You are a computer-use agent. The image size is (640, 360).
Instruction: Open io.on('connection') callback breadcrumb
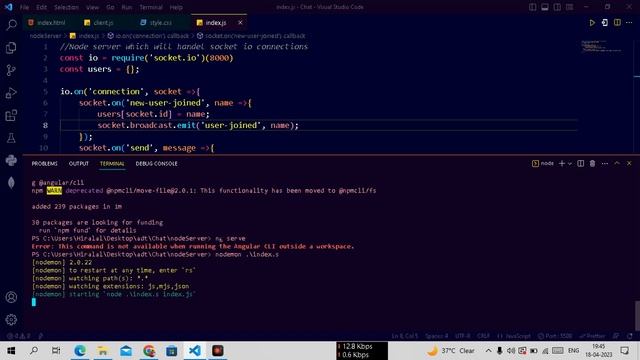(x=152, y=36)
